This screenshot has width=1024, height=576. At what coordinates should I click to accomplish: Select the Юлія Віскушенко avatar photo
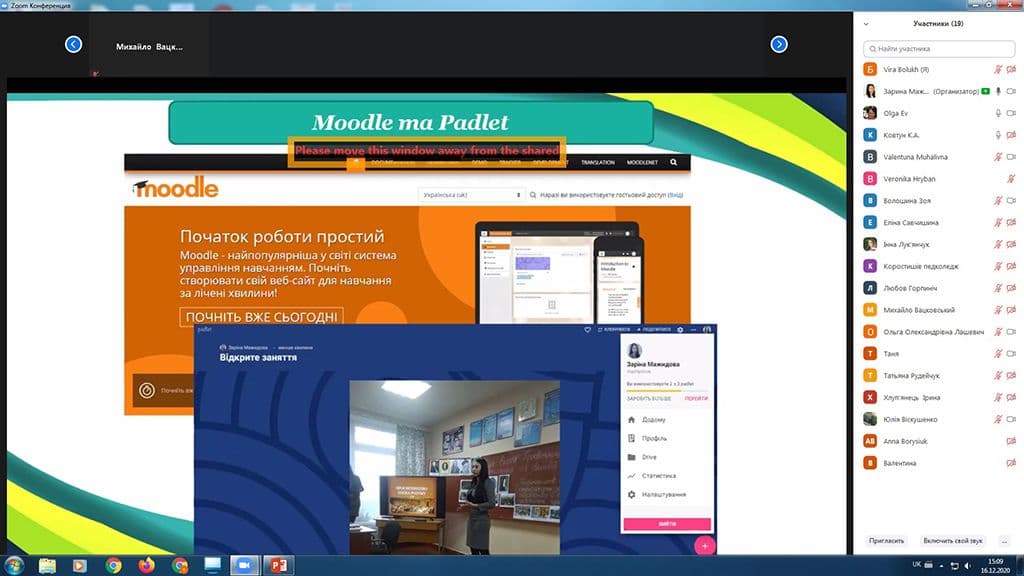870,419
